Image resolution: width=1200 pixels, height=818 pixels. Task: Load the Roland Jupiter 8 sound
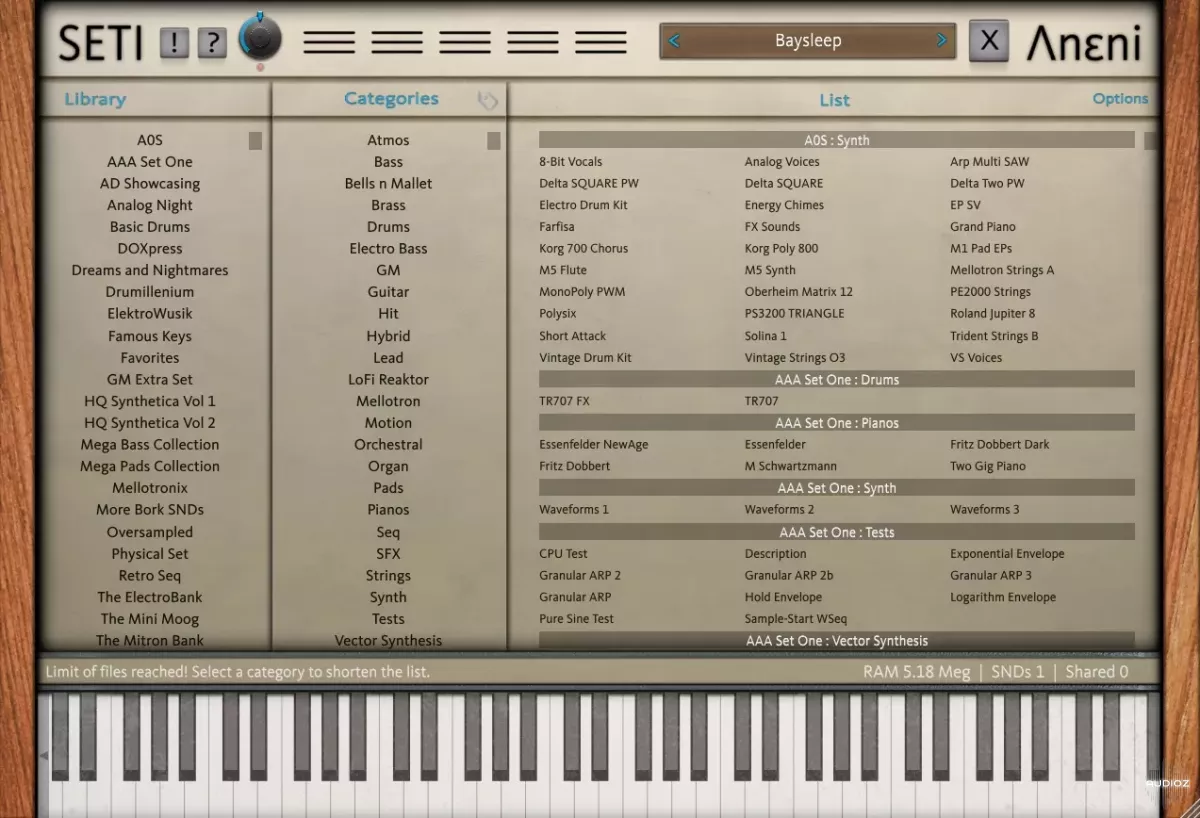(993, 314)
